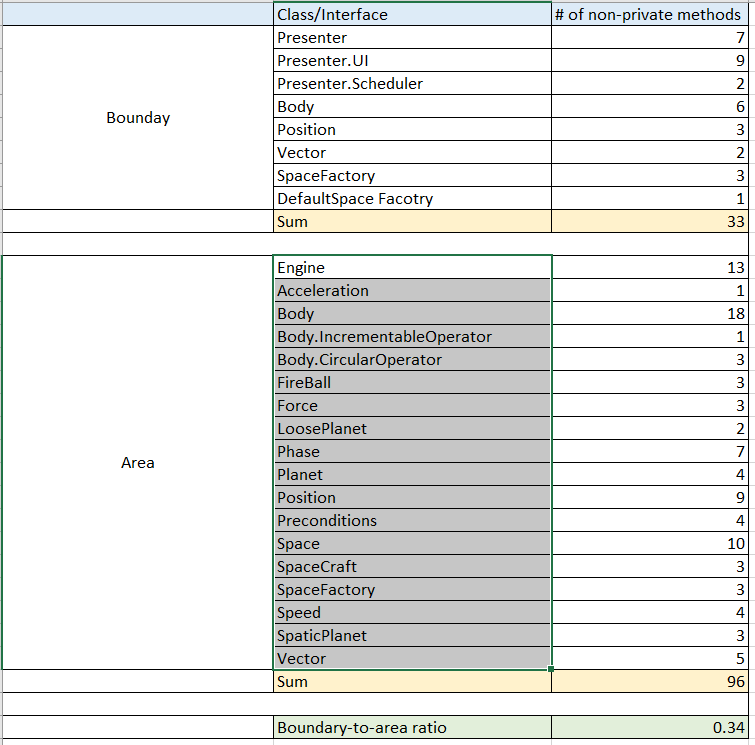Viewport: 755px width, 745px height.
Task: Click the Presenter cell
Action: 412,38
